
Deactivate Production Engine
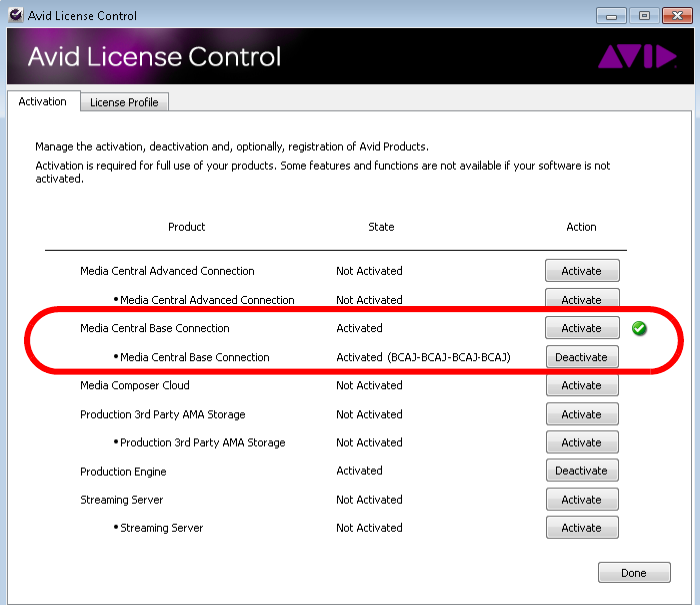[581, 471]
